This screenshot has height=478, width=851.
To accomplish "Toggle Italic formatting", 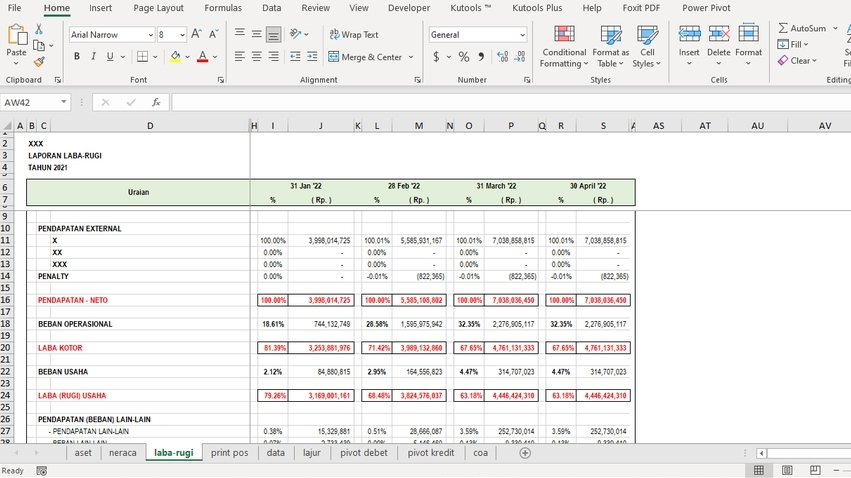I will point(93,56).
